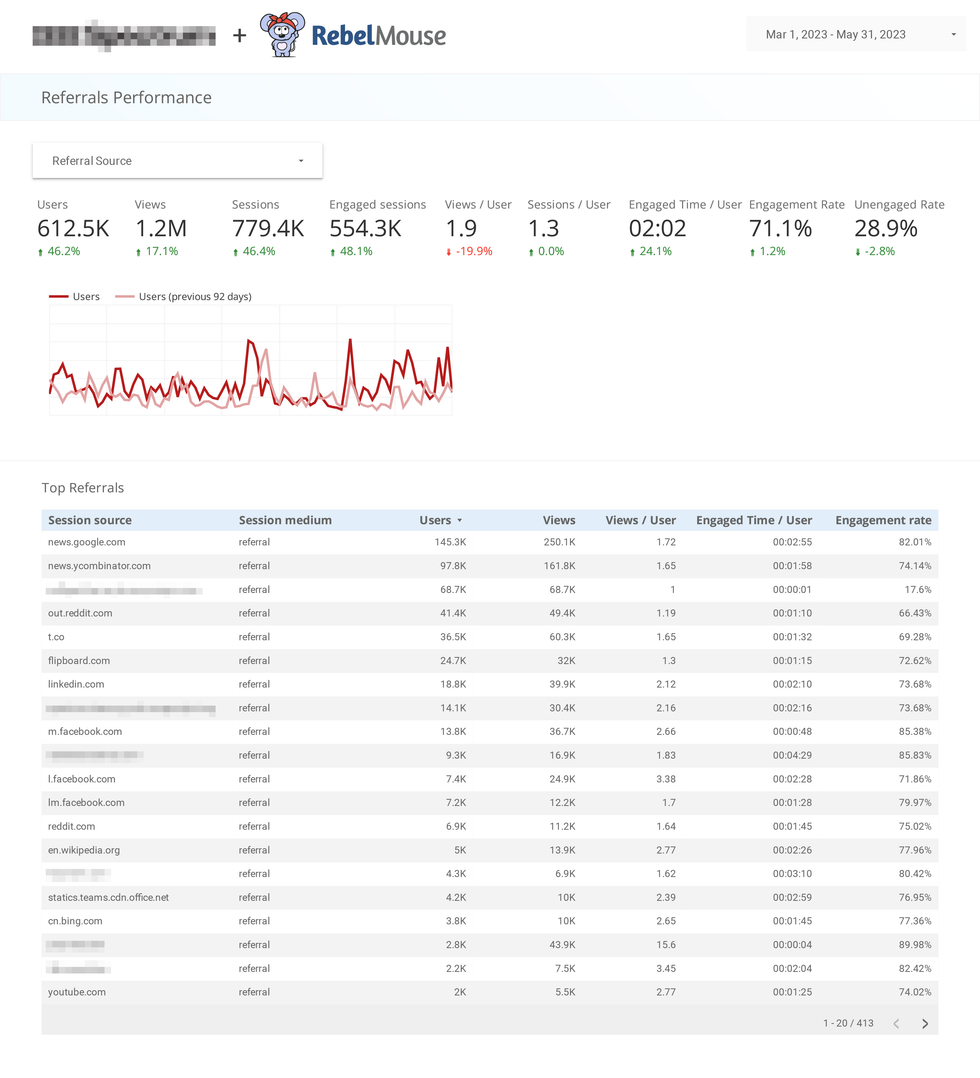Click the pagination label 1 - 20 / 413

848,1023
